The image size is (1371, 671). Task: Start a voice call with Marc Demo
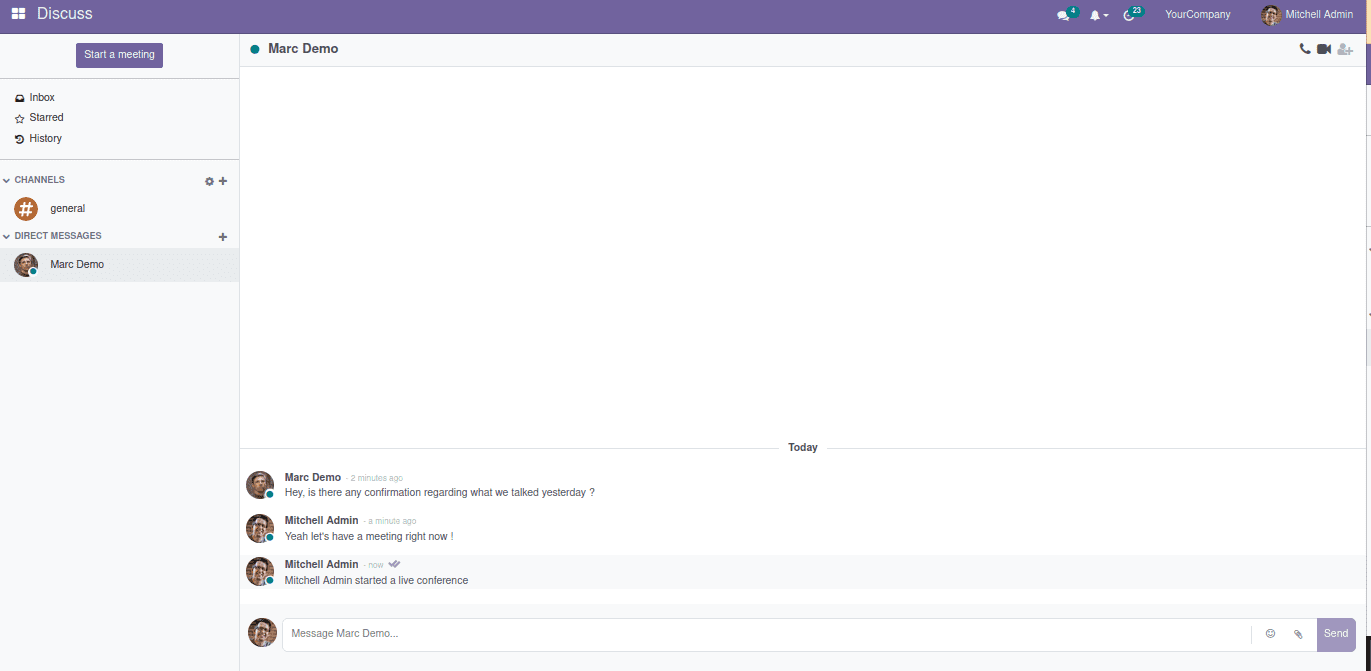[x=1304, y=49]
